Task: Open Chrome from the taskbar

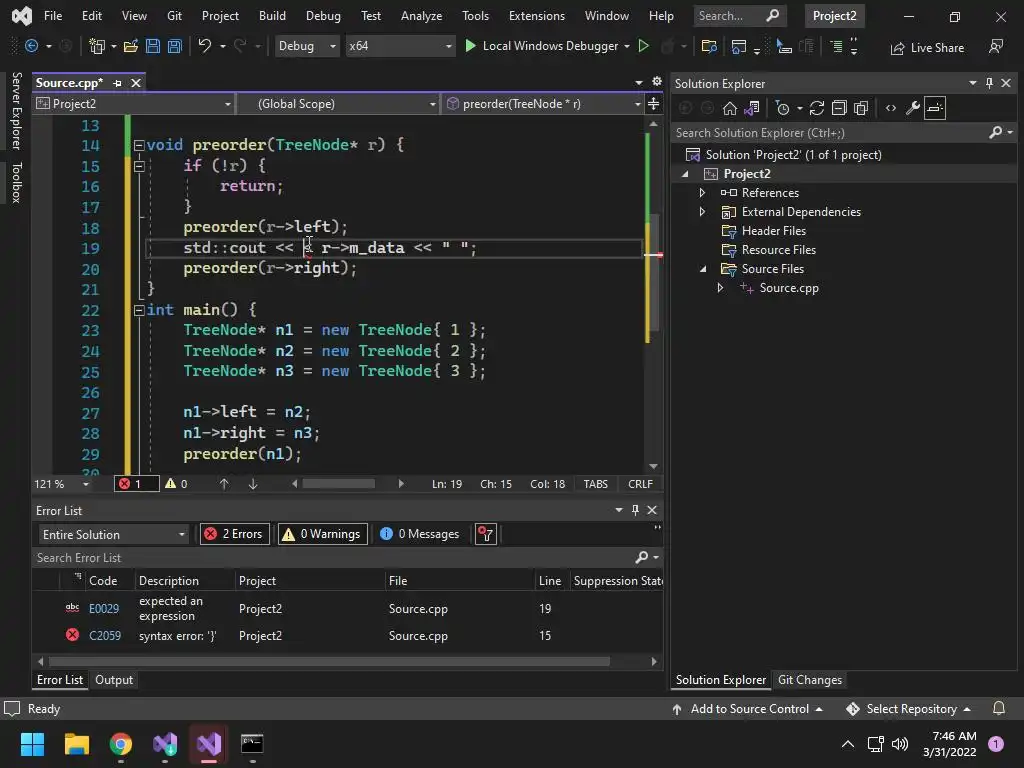Action: click(121, 743)
